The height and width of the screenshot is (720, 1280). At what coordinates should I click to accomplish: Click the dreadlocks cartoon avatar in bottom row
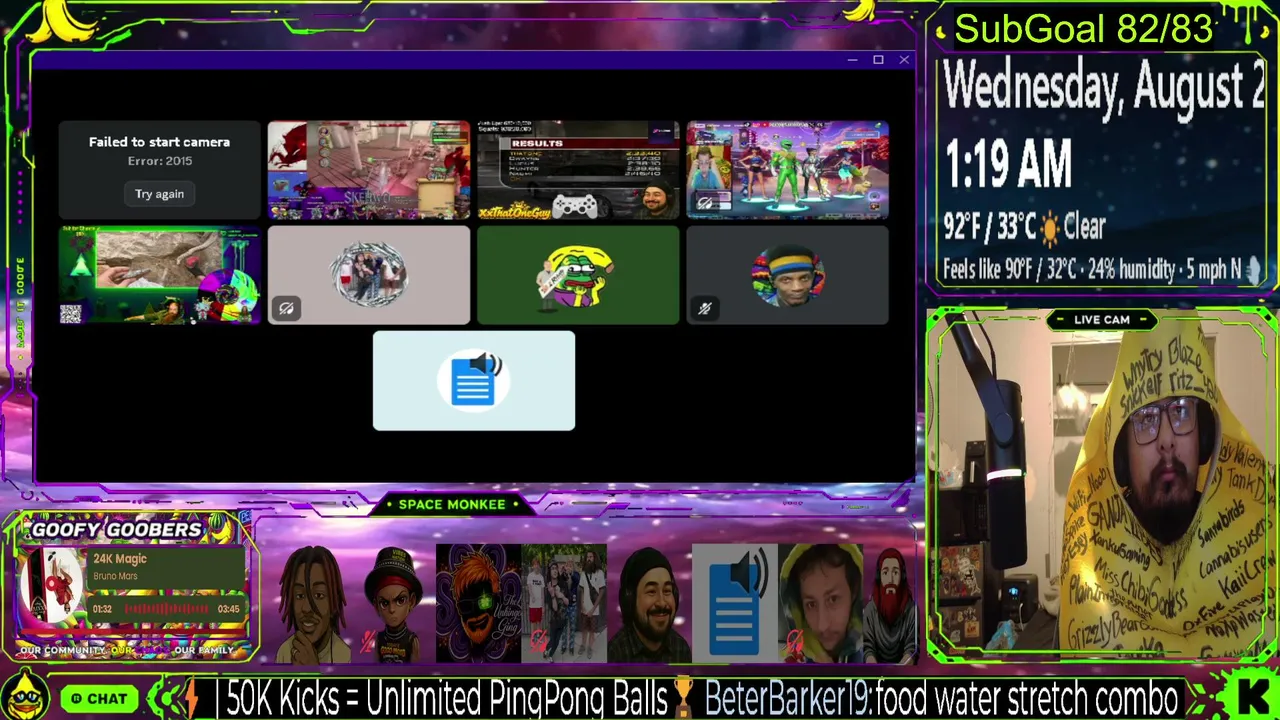click(x=313, y=604)
